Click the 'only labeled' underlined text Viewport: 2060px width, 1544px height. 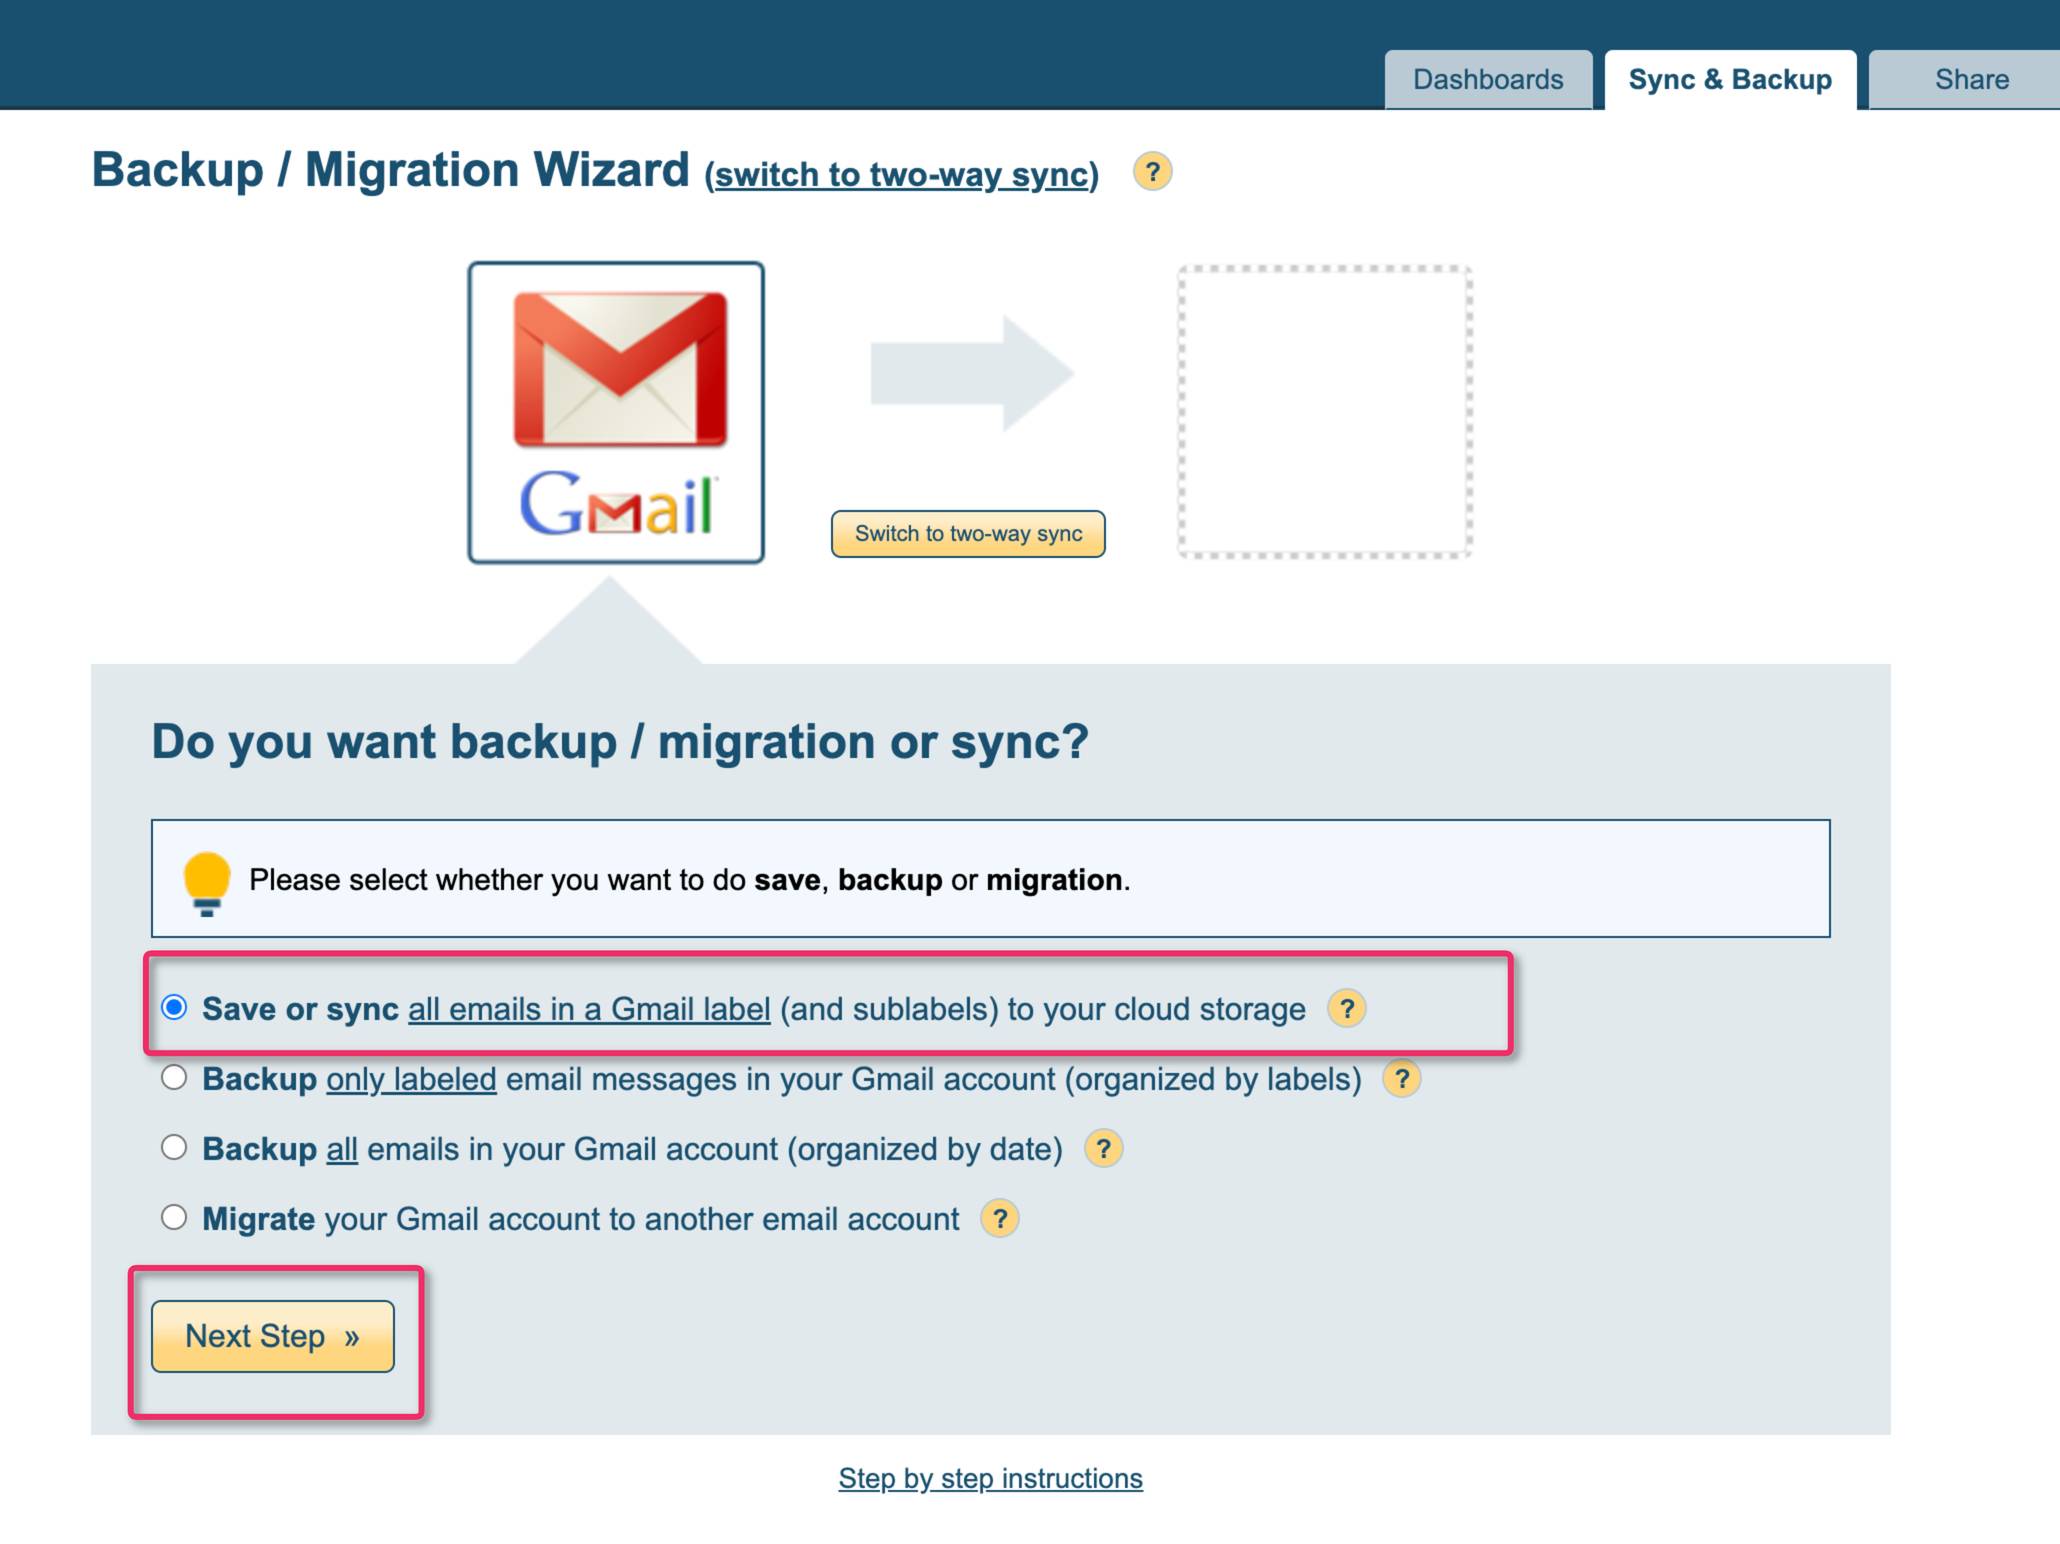[411, 1079]
